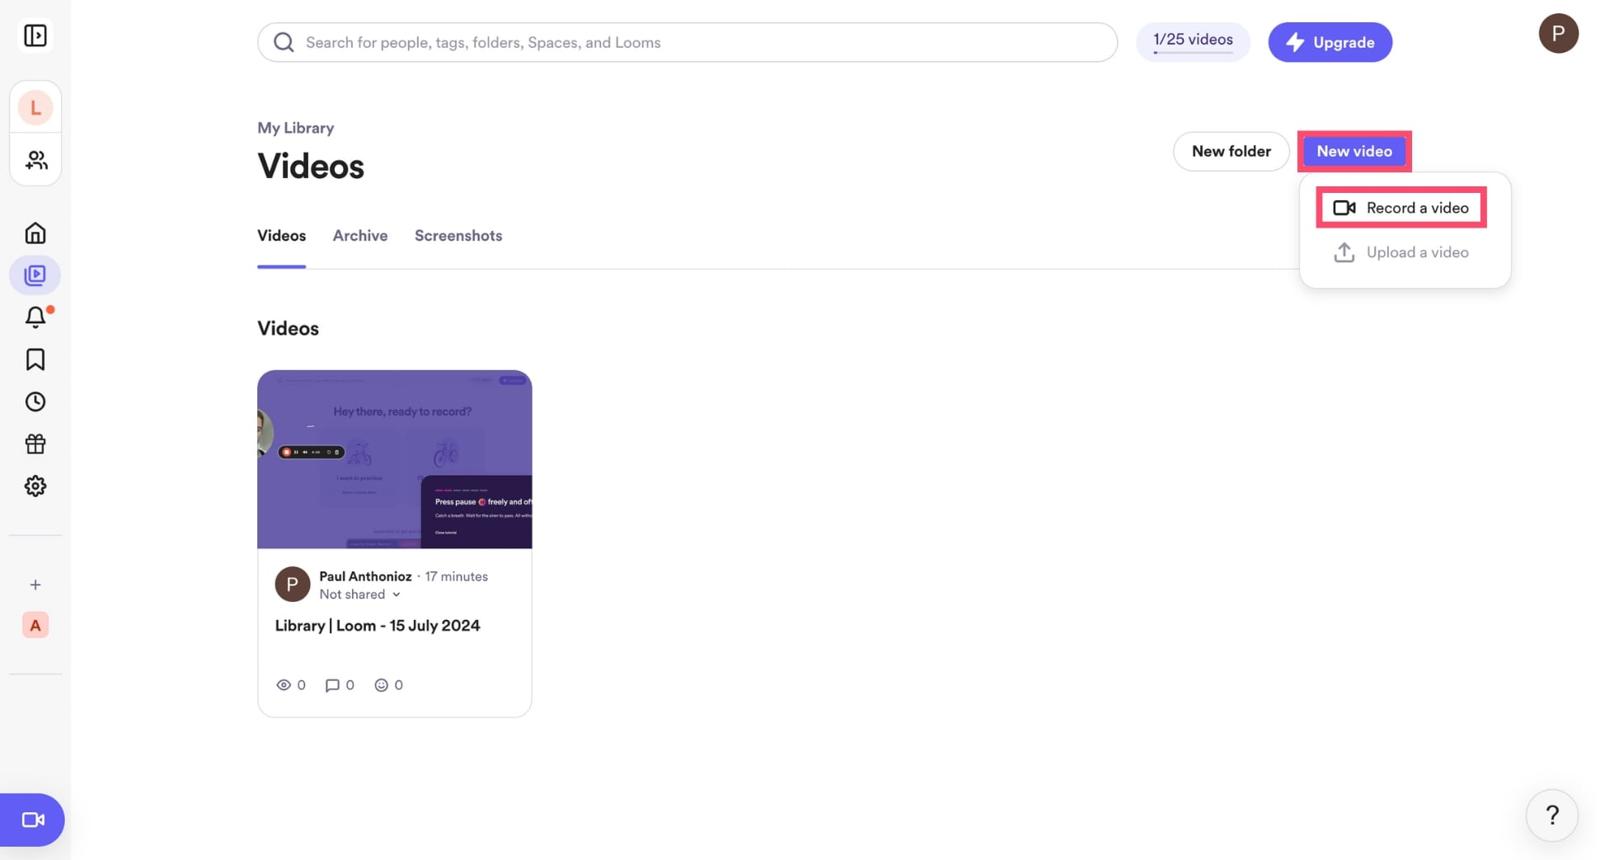Open the help question mark button

(1552, 816)
